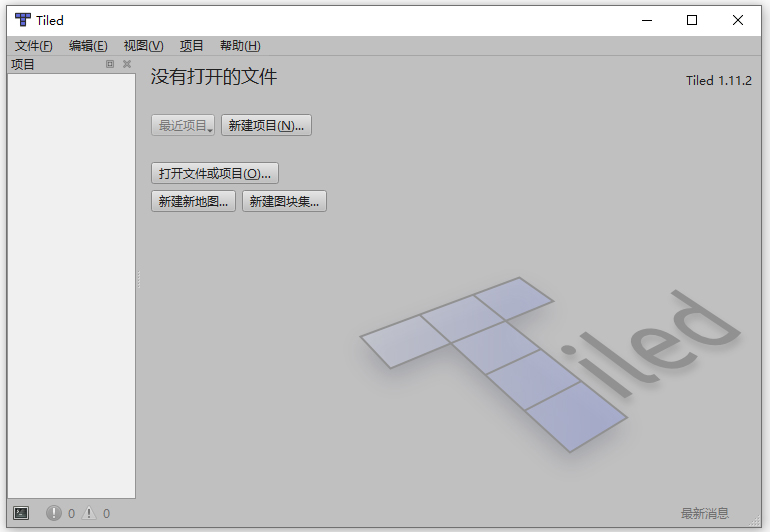
Task: Close the 项目 side panel
Action: pos(127,64)
